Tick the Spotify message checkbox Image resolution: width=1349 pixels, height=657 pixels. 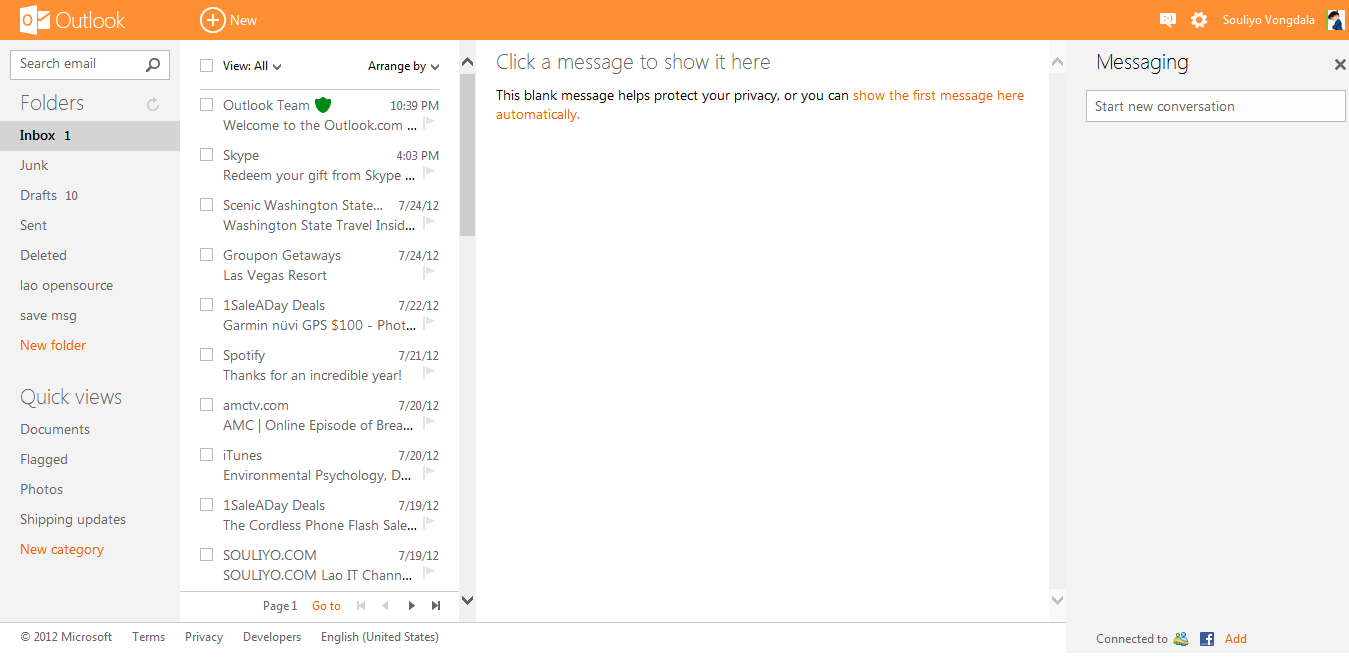(207, 355)
